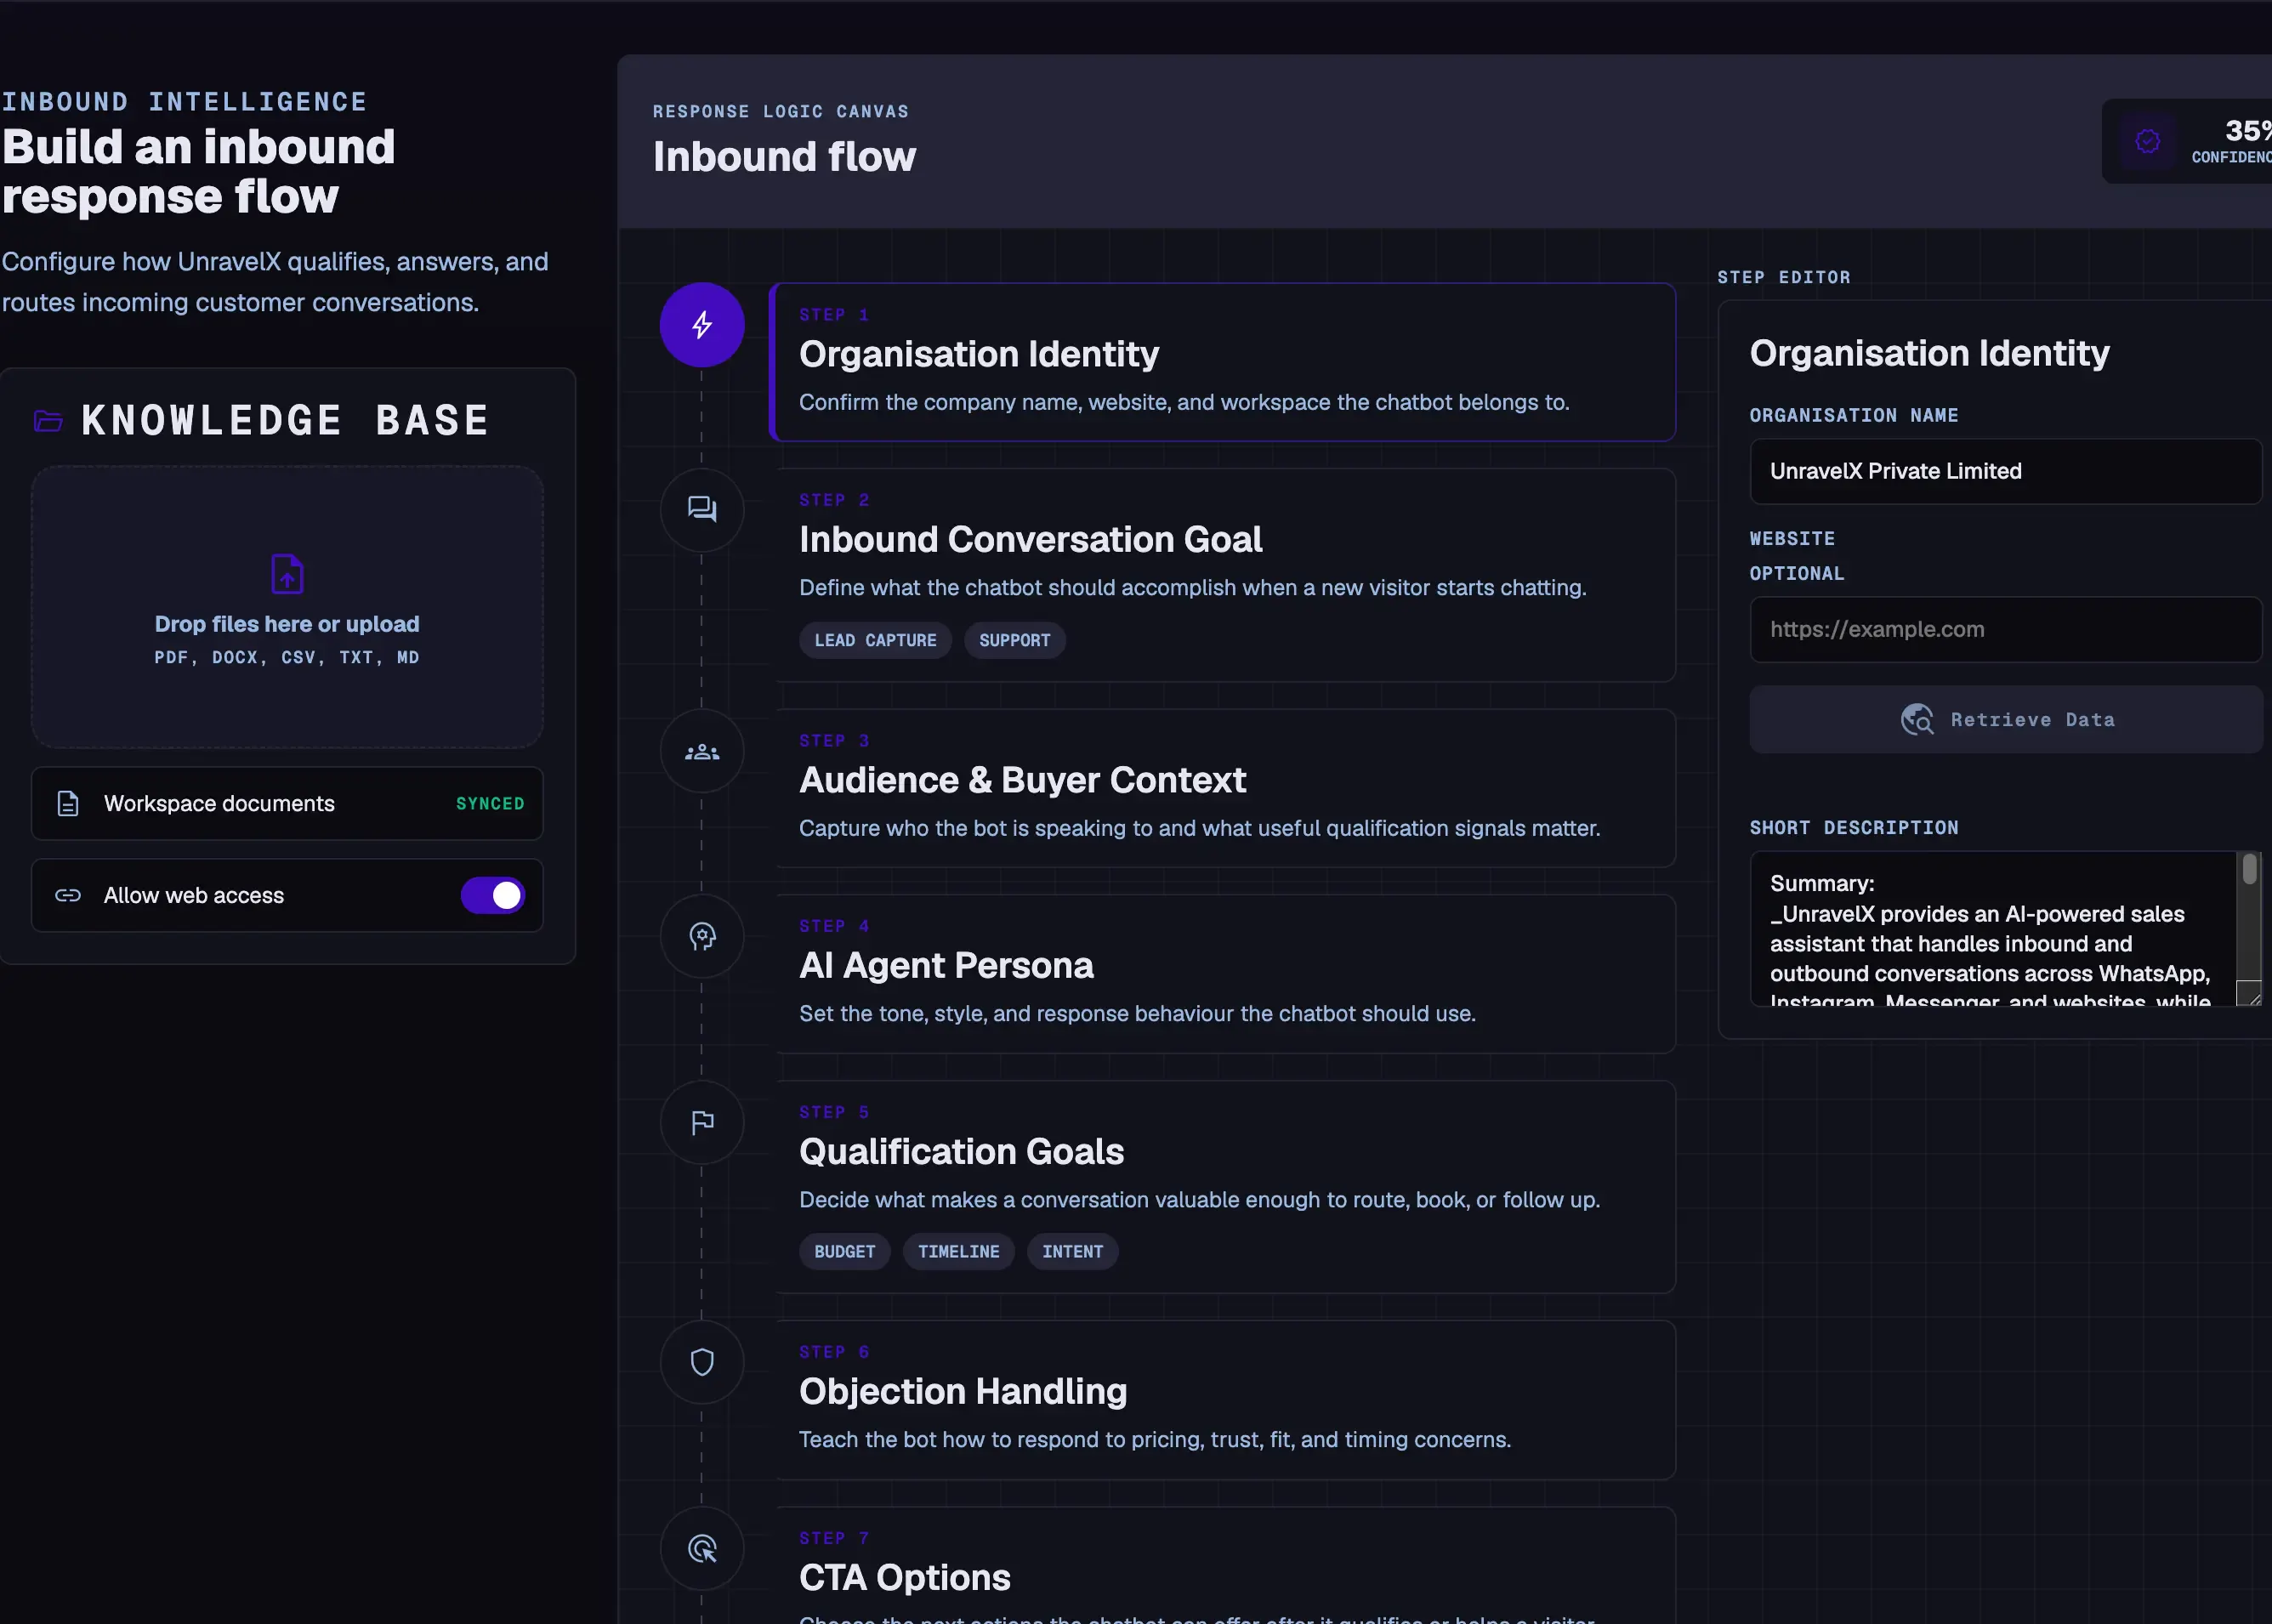The height and width of the screenshot is (1624, 2272).
Task: Open the Workspace documents row
Action: tap(287, 804)
